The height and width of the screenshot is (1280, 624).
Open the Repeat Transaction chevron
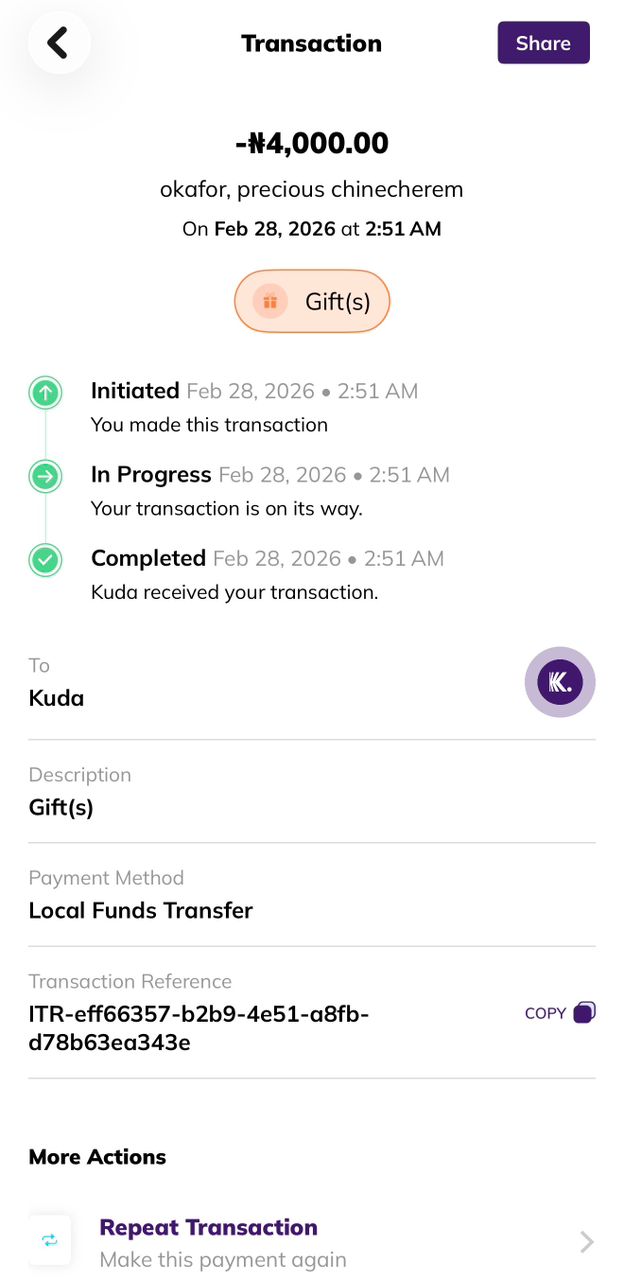587,1242
